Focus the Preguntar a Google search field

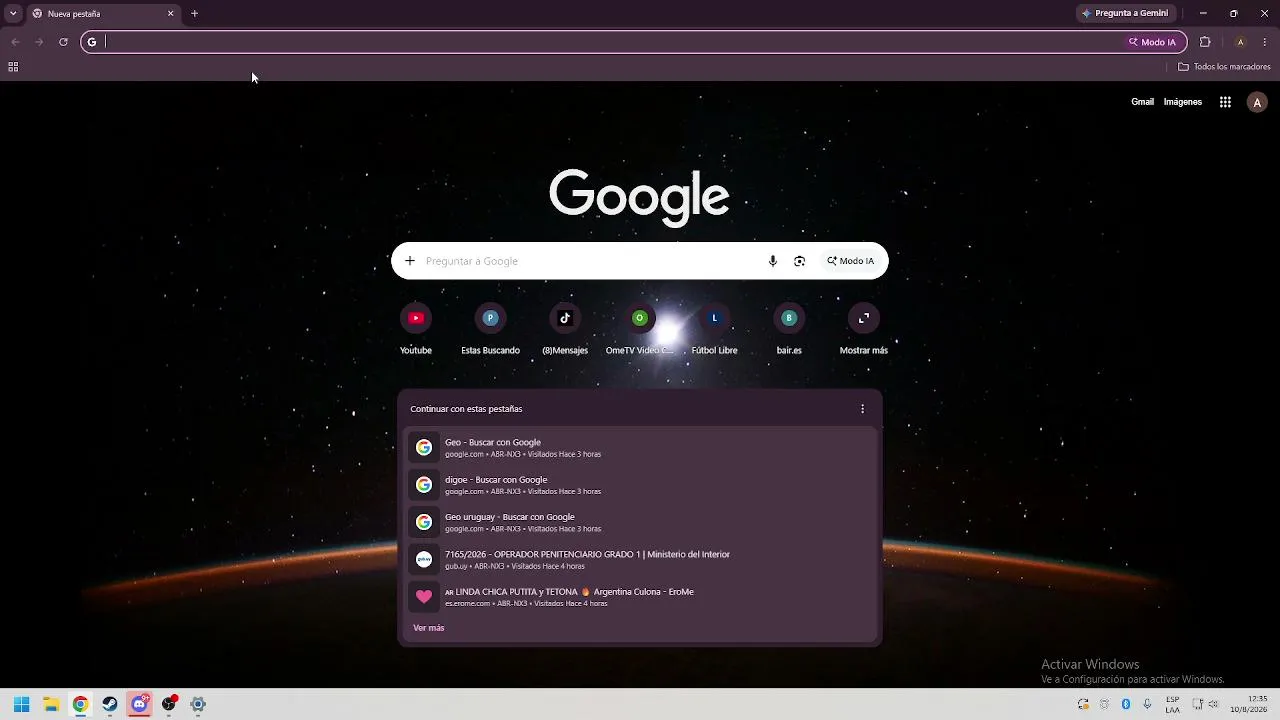pyautogui.click(x=592, y=261)
